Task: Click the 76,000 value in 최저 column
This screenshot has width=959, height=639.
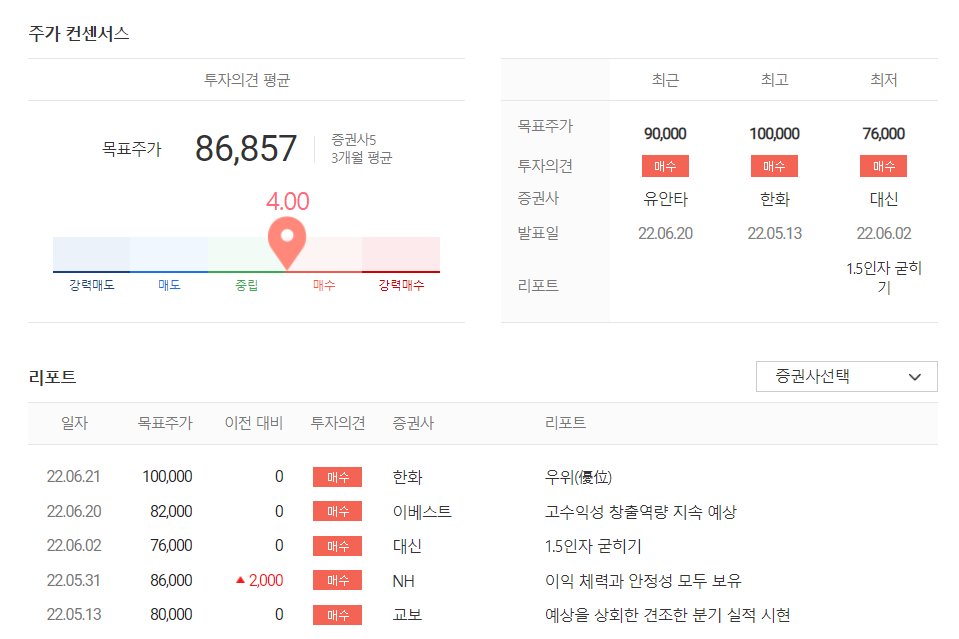Action: [883, 133]
